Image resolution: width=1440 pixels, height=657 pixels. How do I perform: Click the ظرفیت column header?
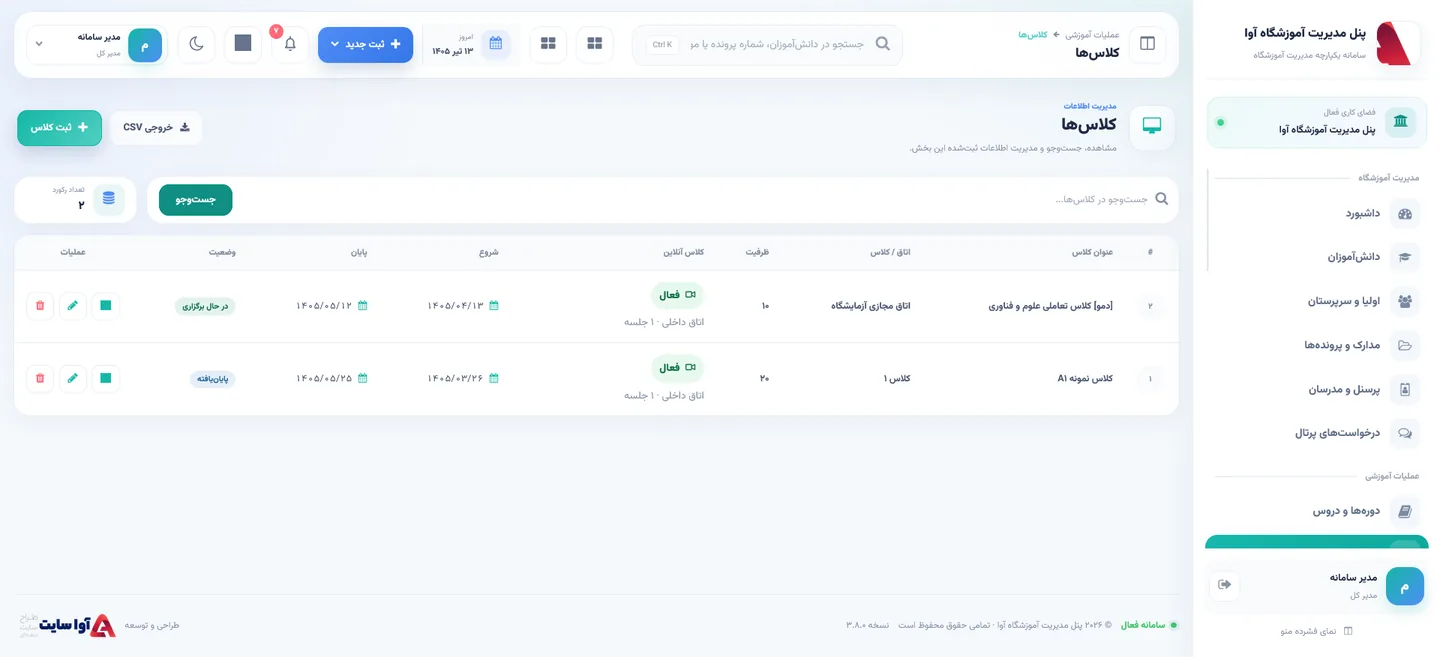(757, 252)
